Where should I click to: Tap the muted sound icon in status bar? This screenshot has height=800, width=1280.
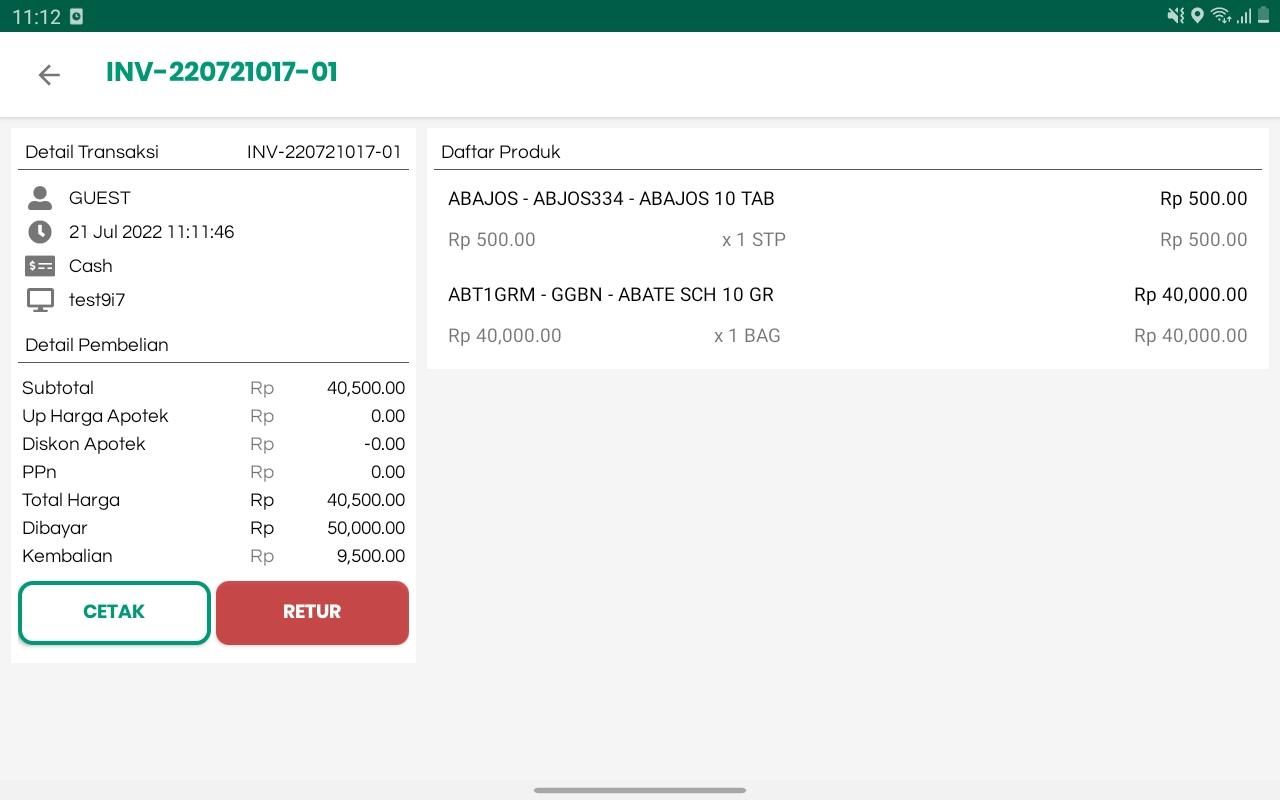[1175, 15]
